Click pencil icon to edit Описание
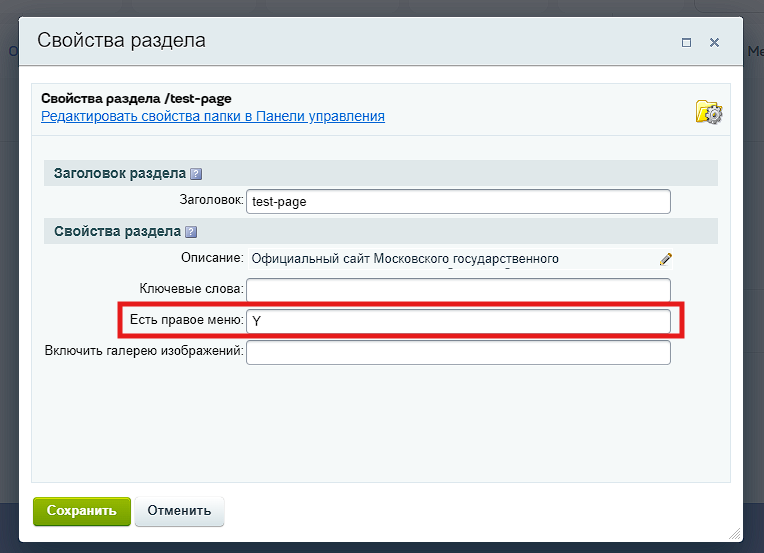The image size is (764, 553). click(666, 259)
